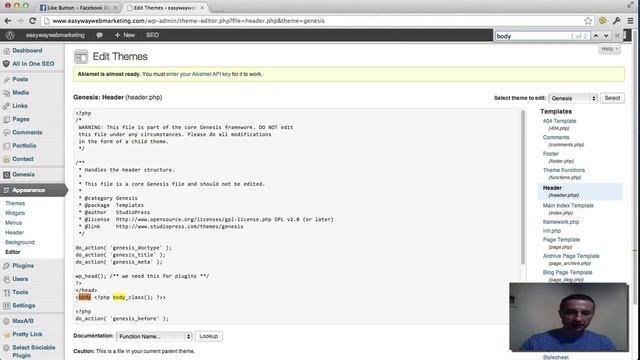Open the init.php file

point(552,231)
